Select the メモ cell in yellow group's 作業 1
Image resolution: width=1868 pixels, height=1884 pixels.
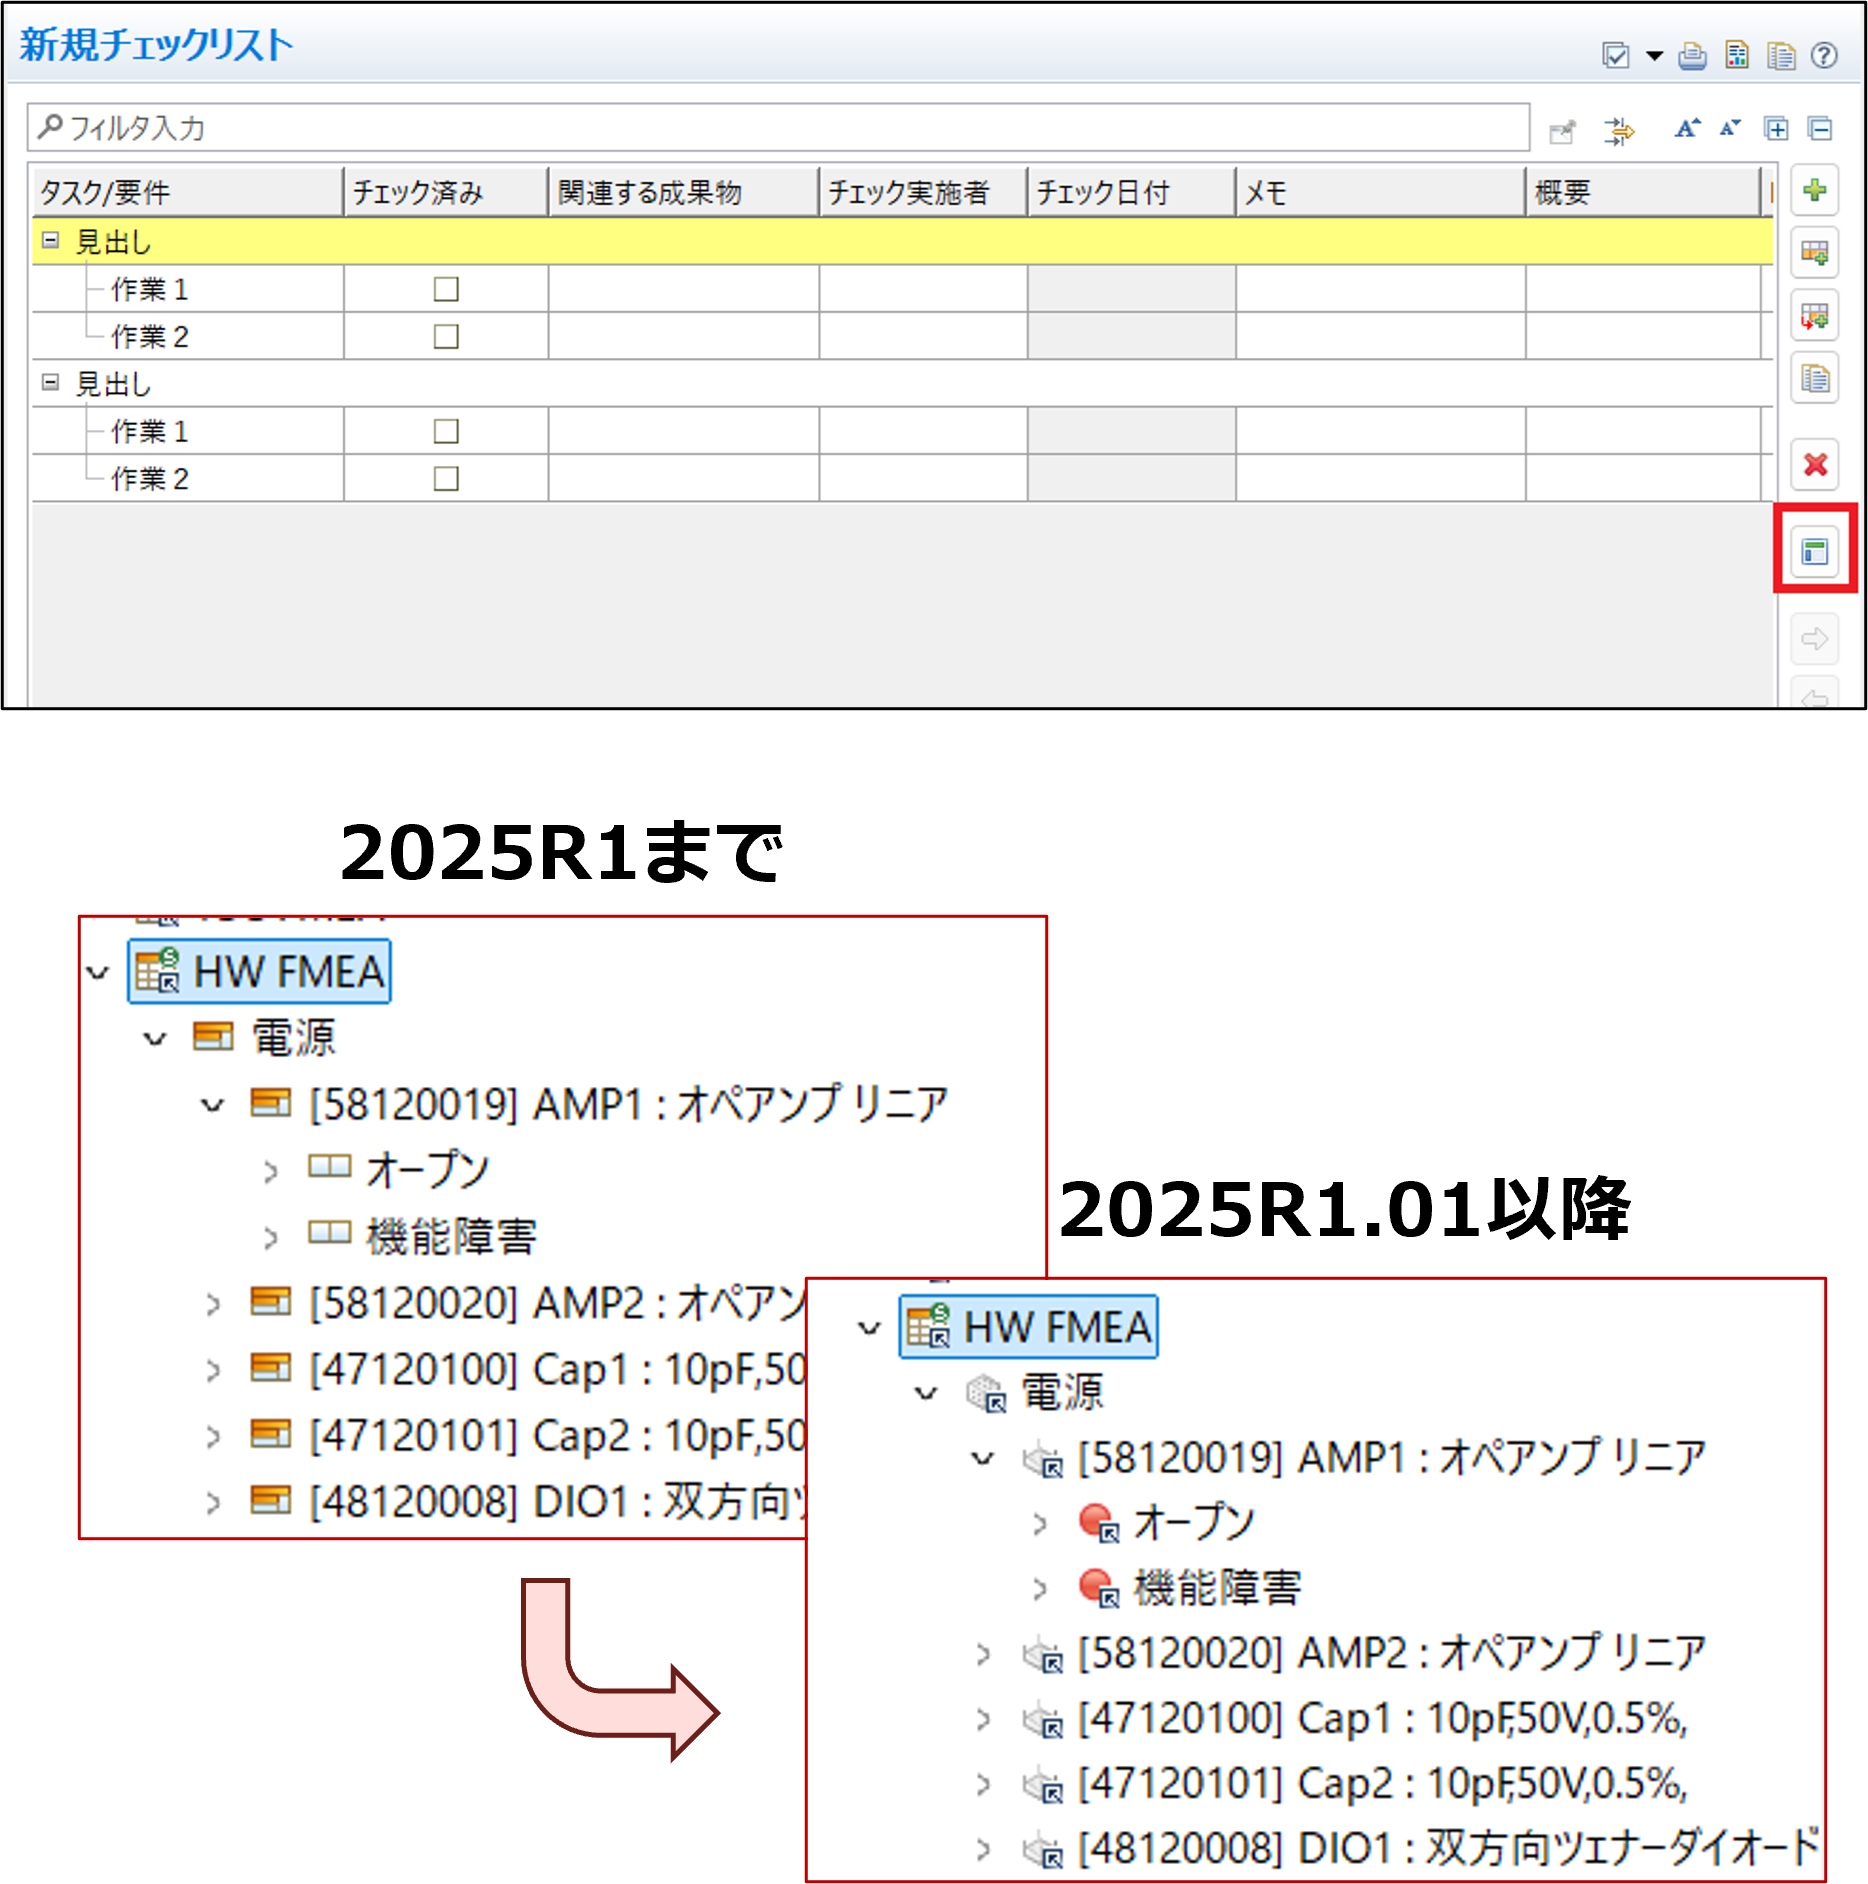click(1380, 290)
